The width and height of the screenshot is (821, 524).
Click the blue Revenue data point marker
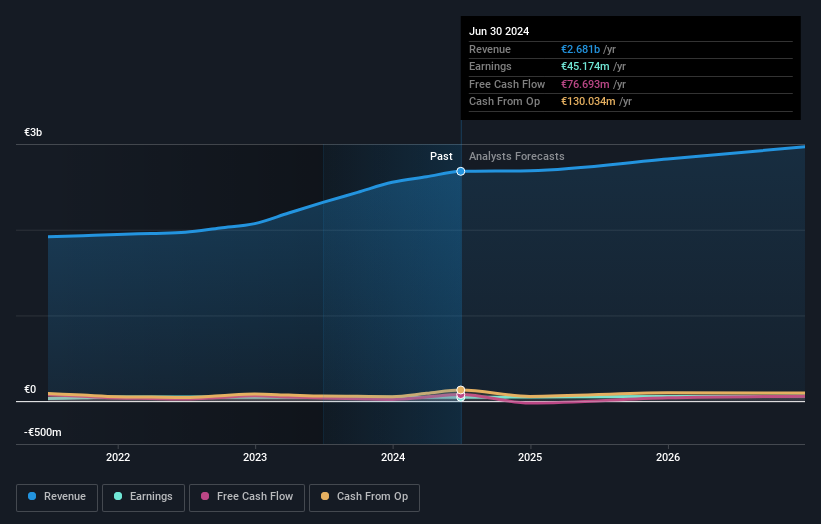(x=461, y=171)
